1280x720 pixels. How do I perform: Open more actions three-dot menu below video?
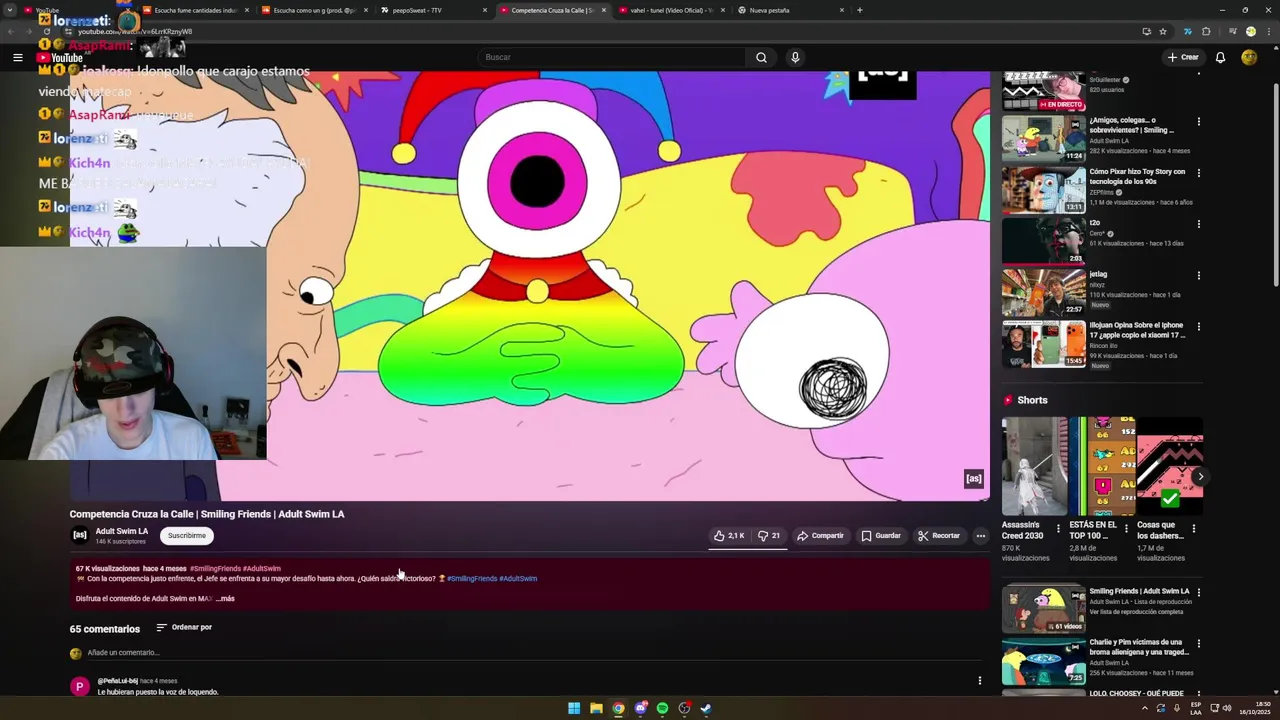[x=980, y=536]
